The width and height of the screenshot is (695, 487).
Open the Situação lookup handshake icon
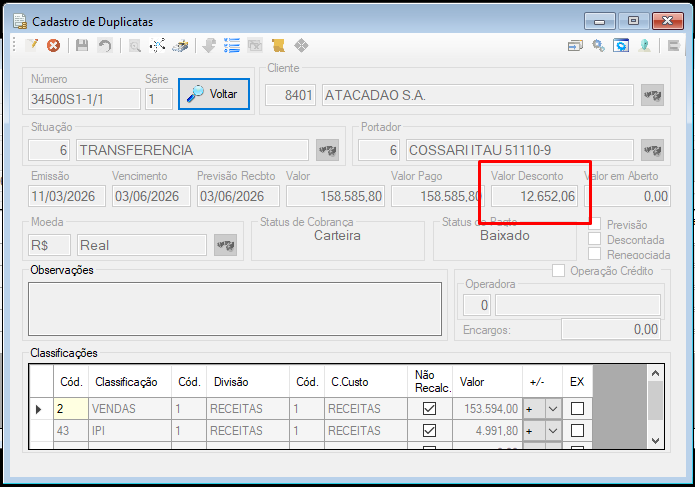[x=328, y=150]
